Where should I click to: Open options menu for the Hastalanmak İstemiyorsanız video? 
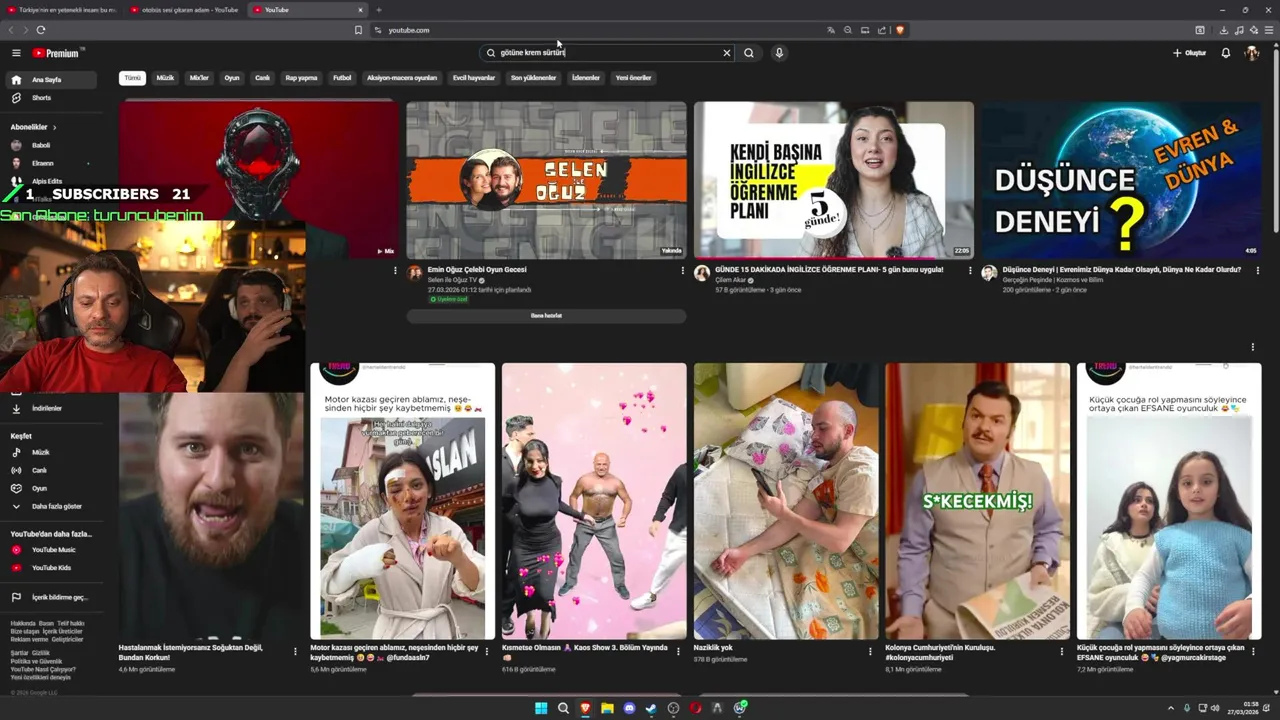pos(295,651)
